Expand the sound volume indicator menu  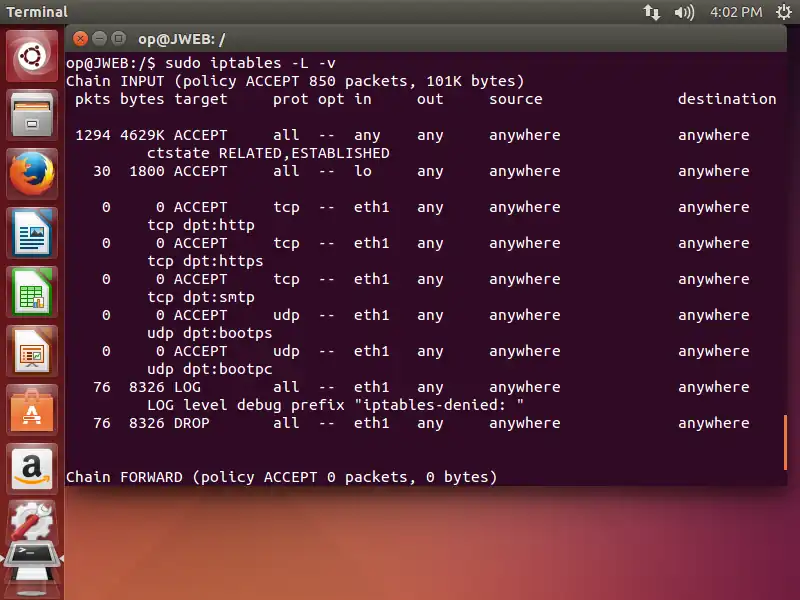pos(684,12)
